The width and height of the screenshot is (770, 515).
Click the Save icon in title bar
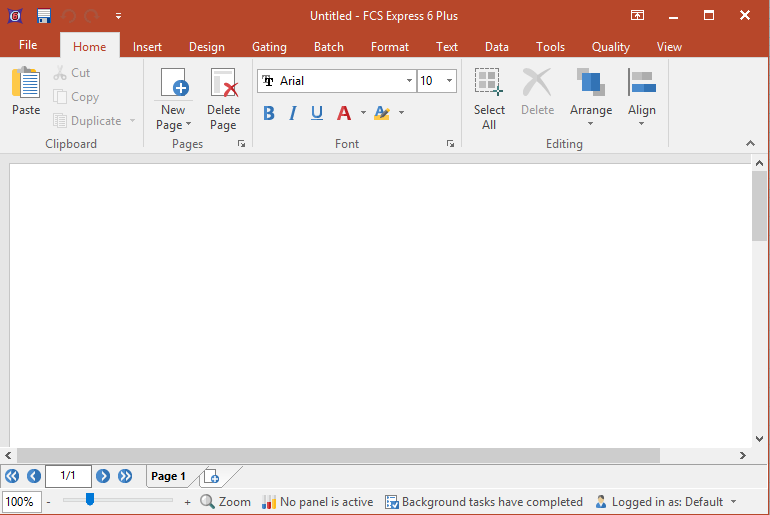click(44, 16)
